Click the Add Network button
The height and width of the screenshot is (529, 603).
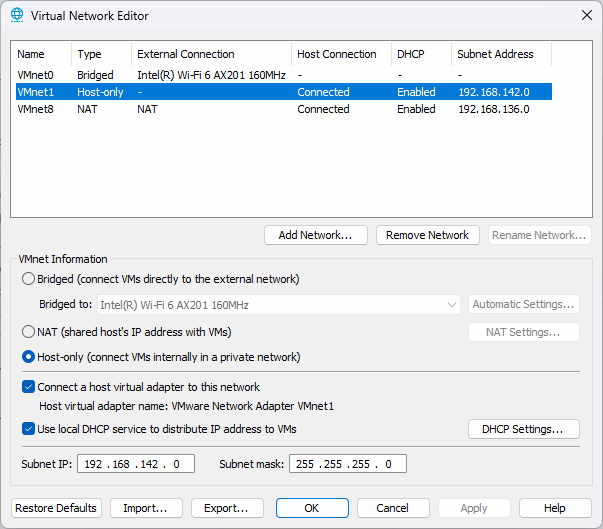tap(316, 235)
